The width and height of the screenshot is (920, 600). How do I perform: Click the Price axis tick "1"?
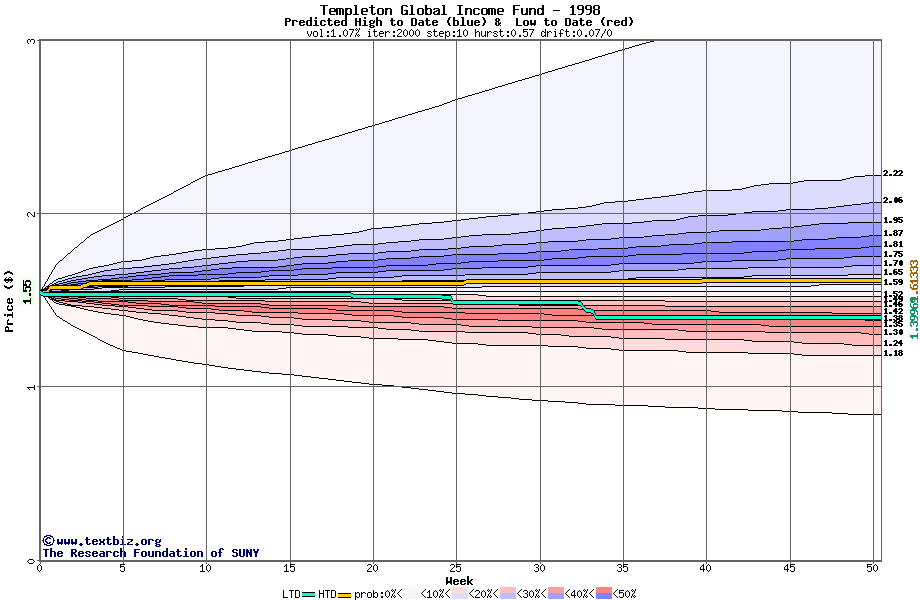click(x=32, y=387)
